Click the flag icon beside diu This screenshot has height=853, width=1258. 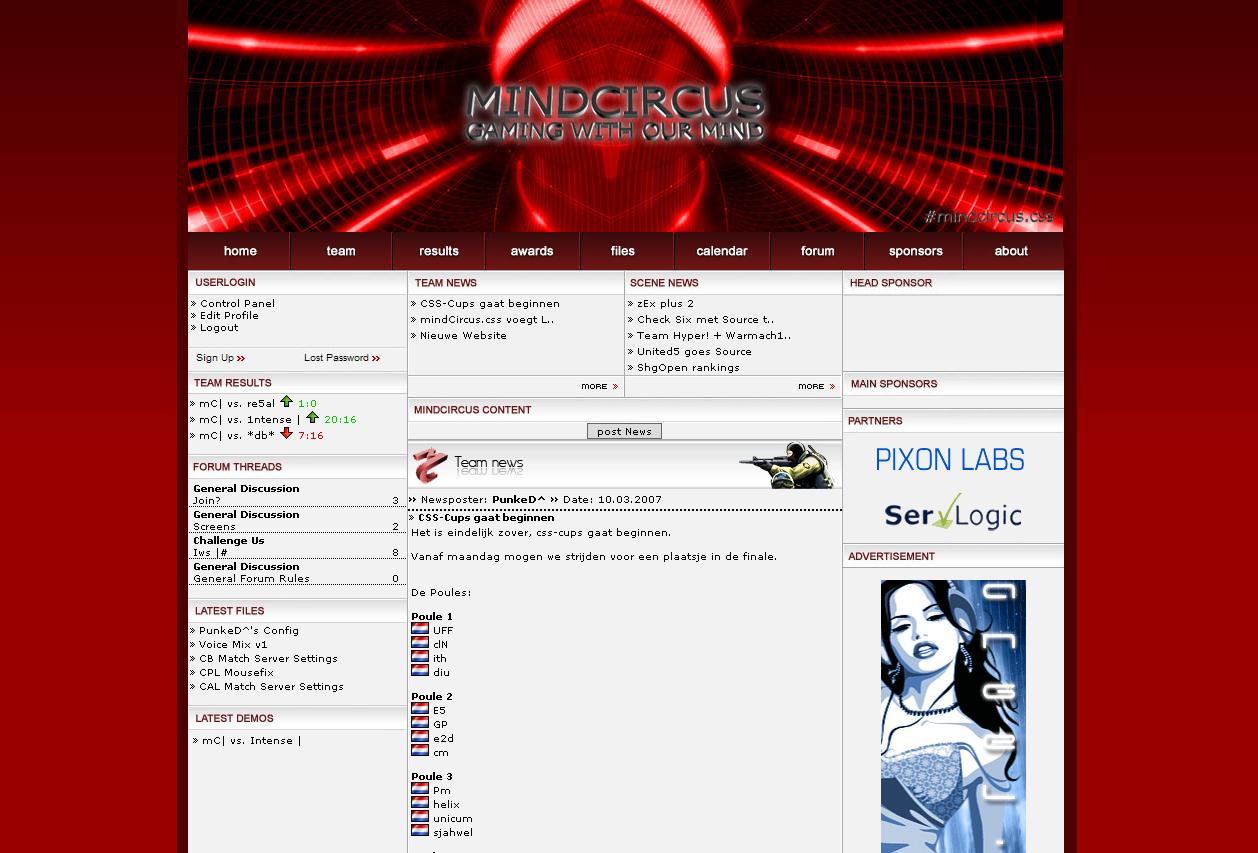tap(420, 671)
